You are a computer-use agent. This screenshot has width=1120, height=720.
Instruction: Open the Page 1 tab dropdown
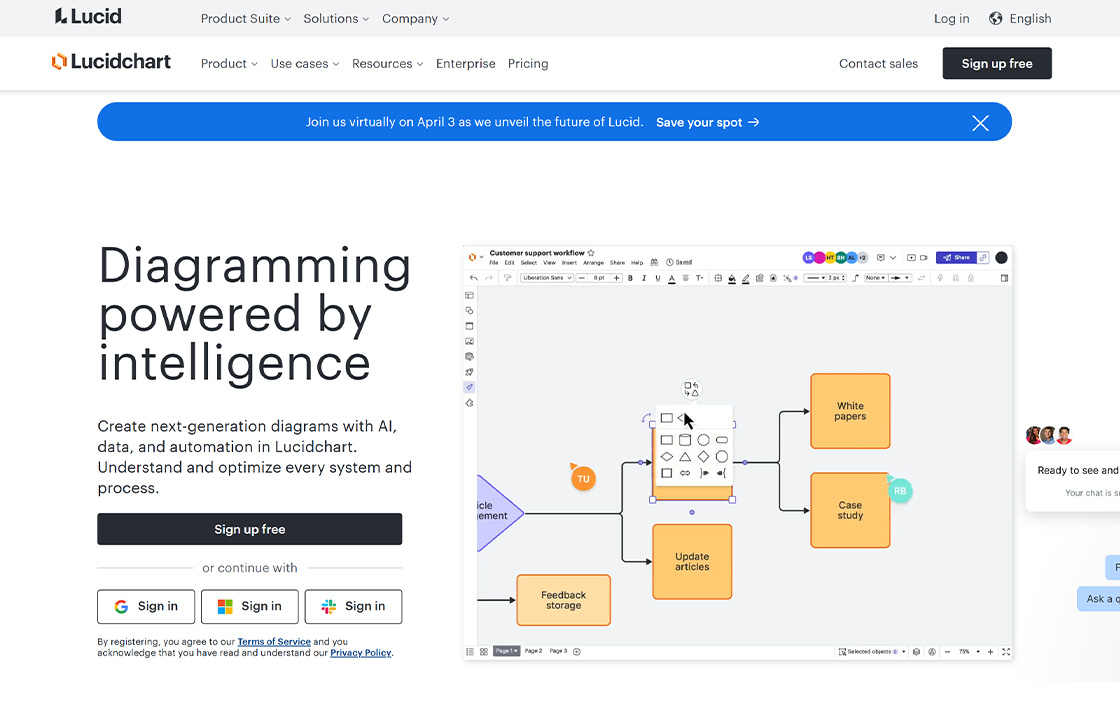506,651
